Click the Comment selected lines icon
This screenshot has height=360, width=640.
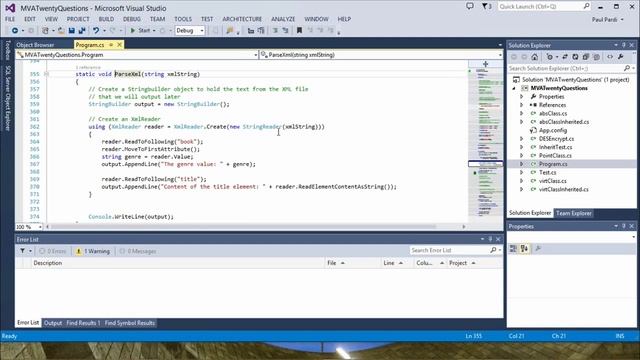(275, 31)
